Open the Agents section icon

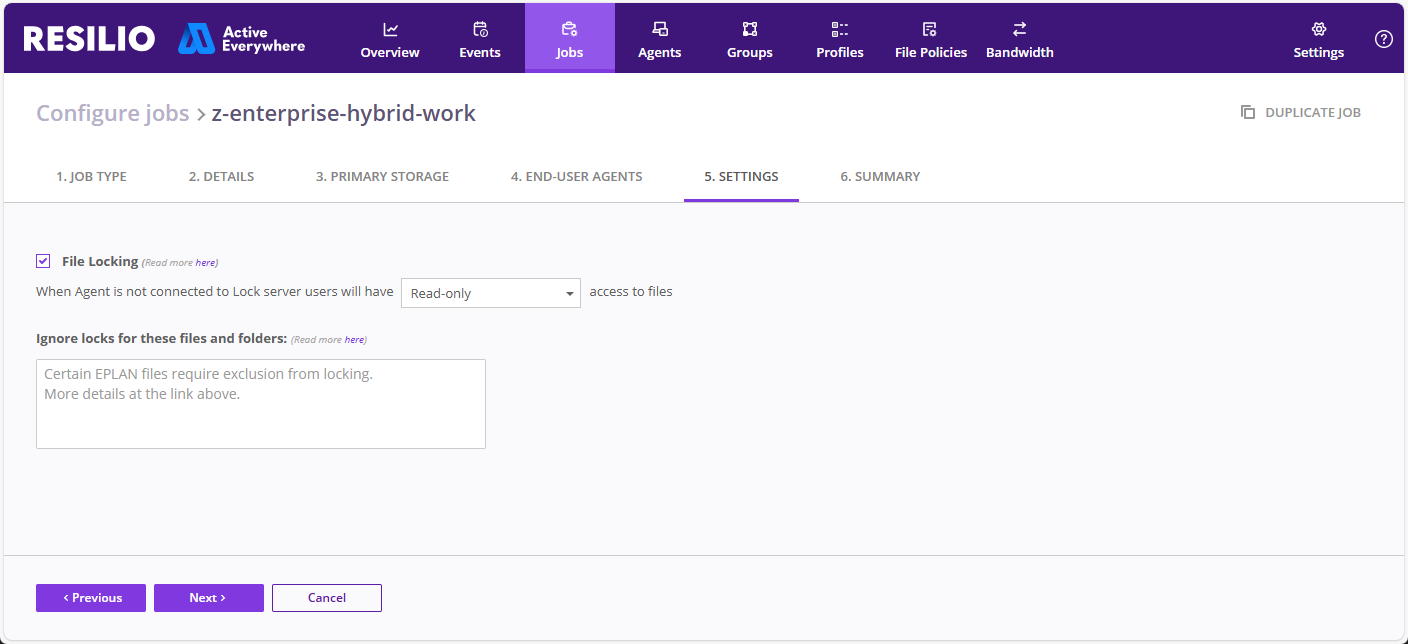tap(660, 29)
